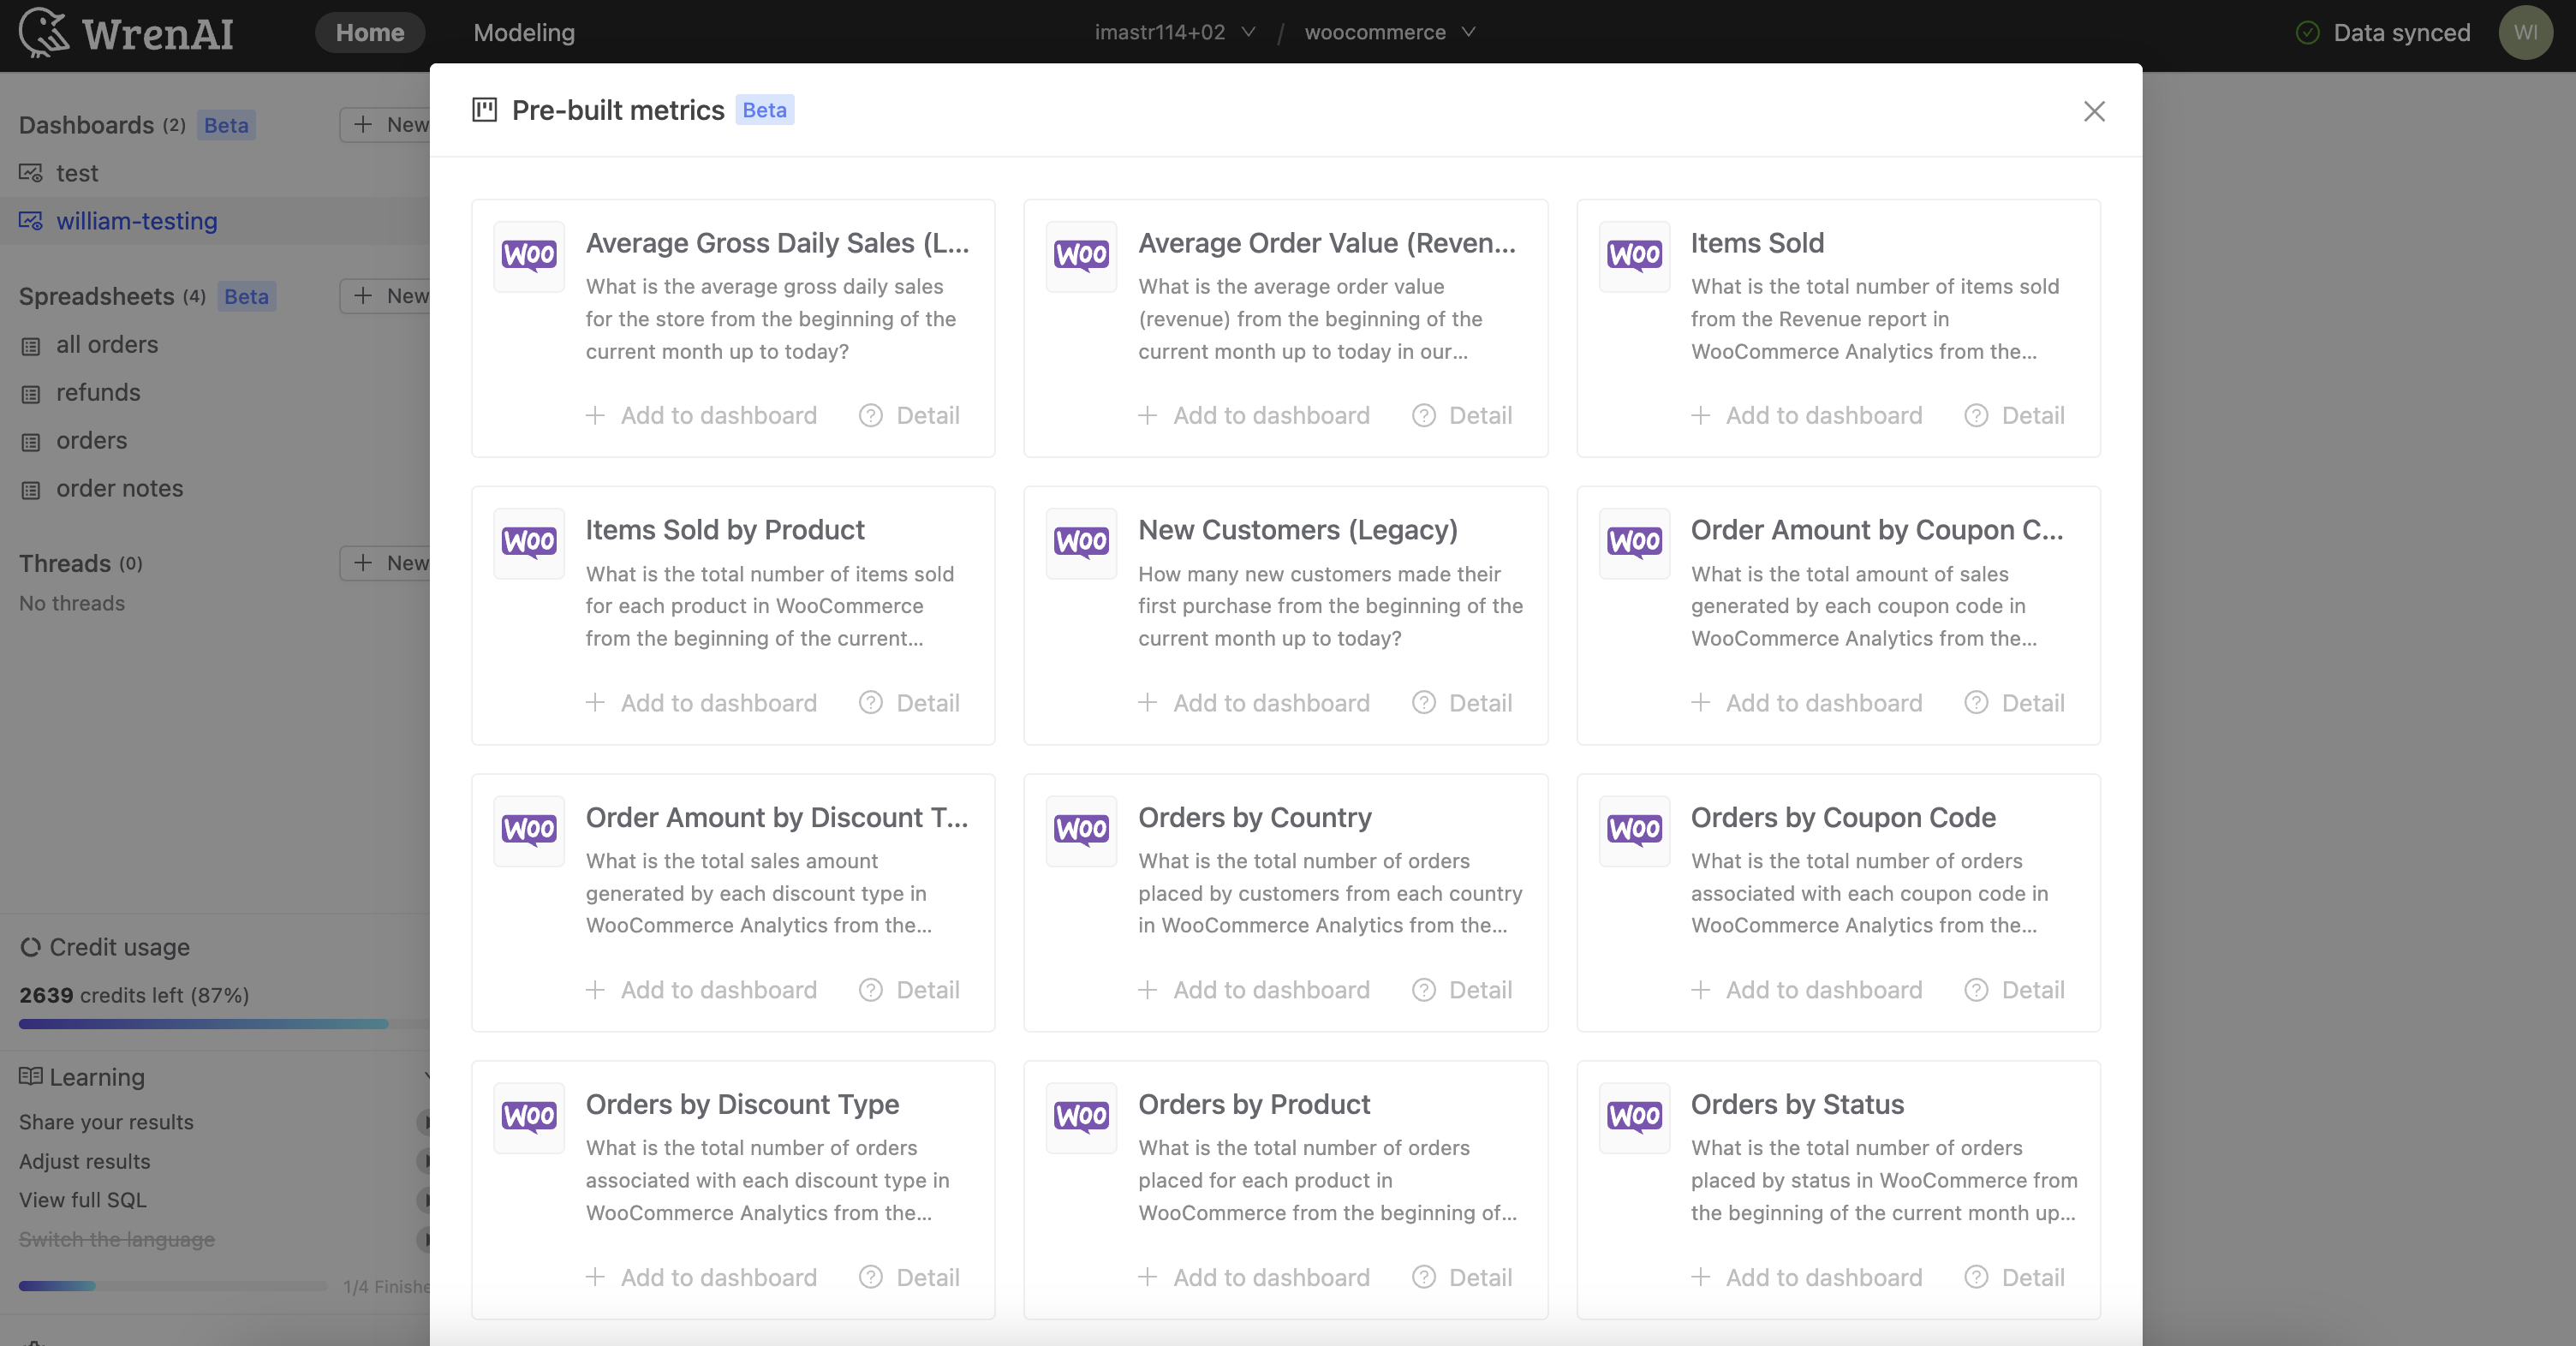The height and width of the screenshot is (1346, 2576).
Task: Click the "2639 credits left (87%)" text
Action: coord(134,995)
